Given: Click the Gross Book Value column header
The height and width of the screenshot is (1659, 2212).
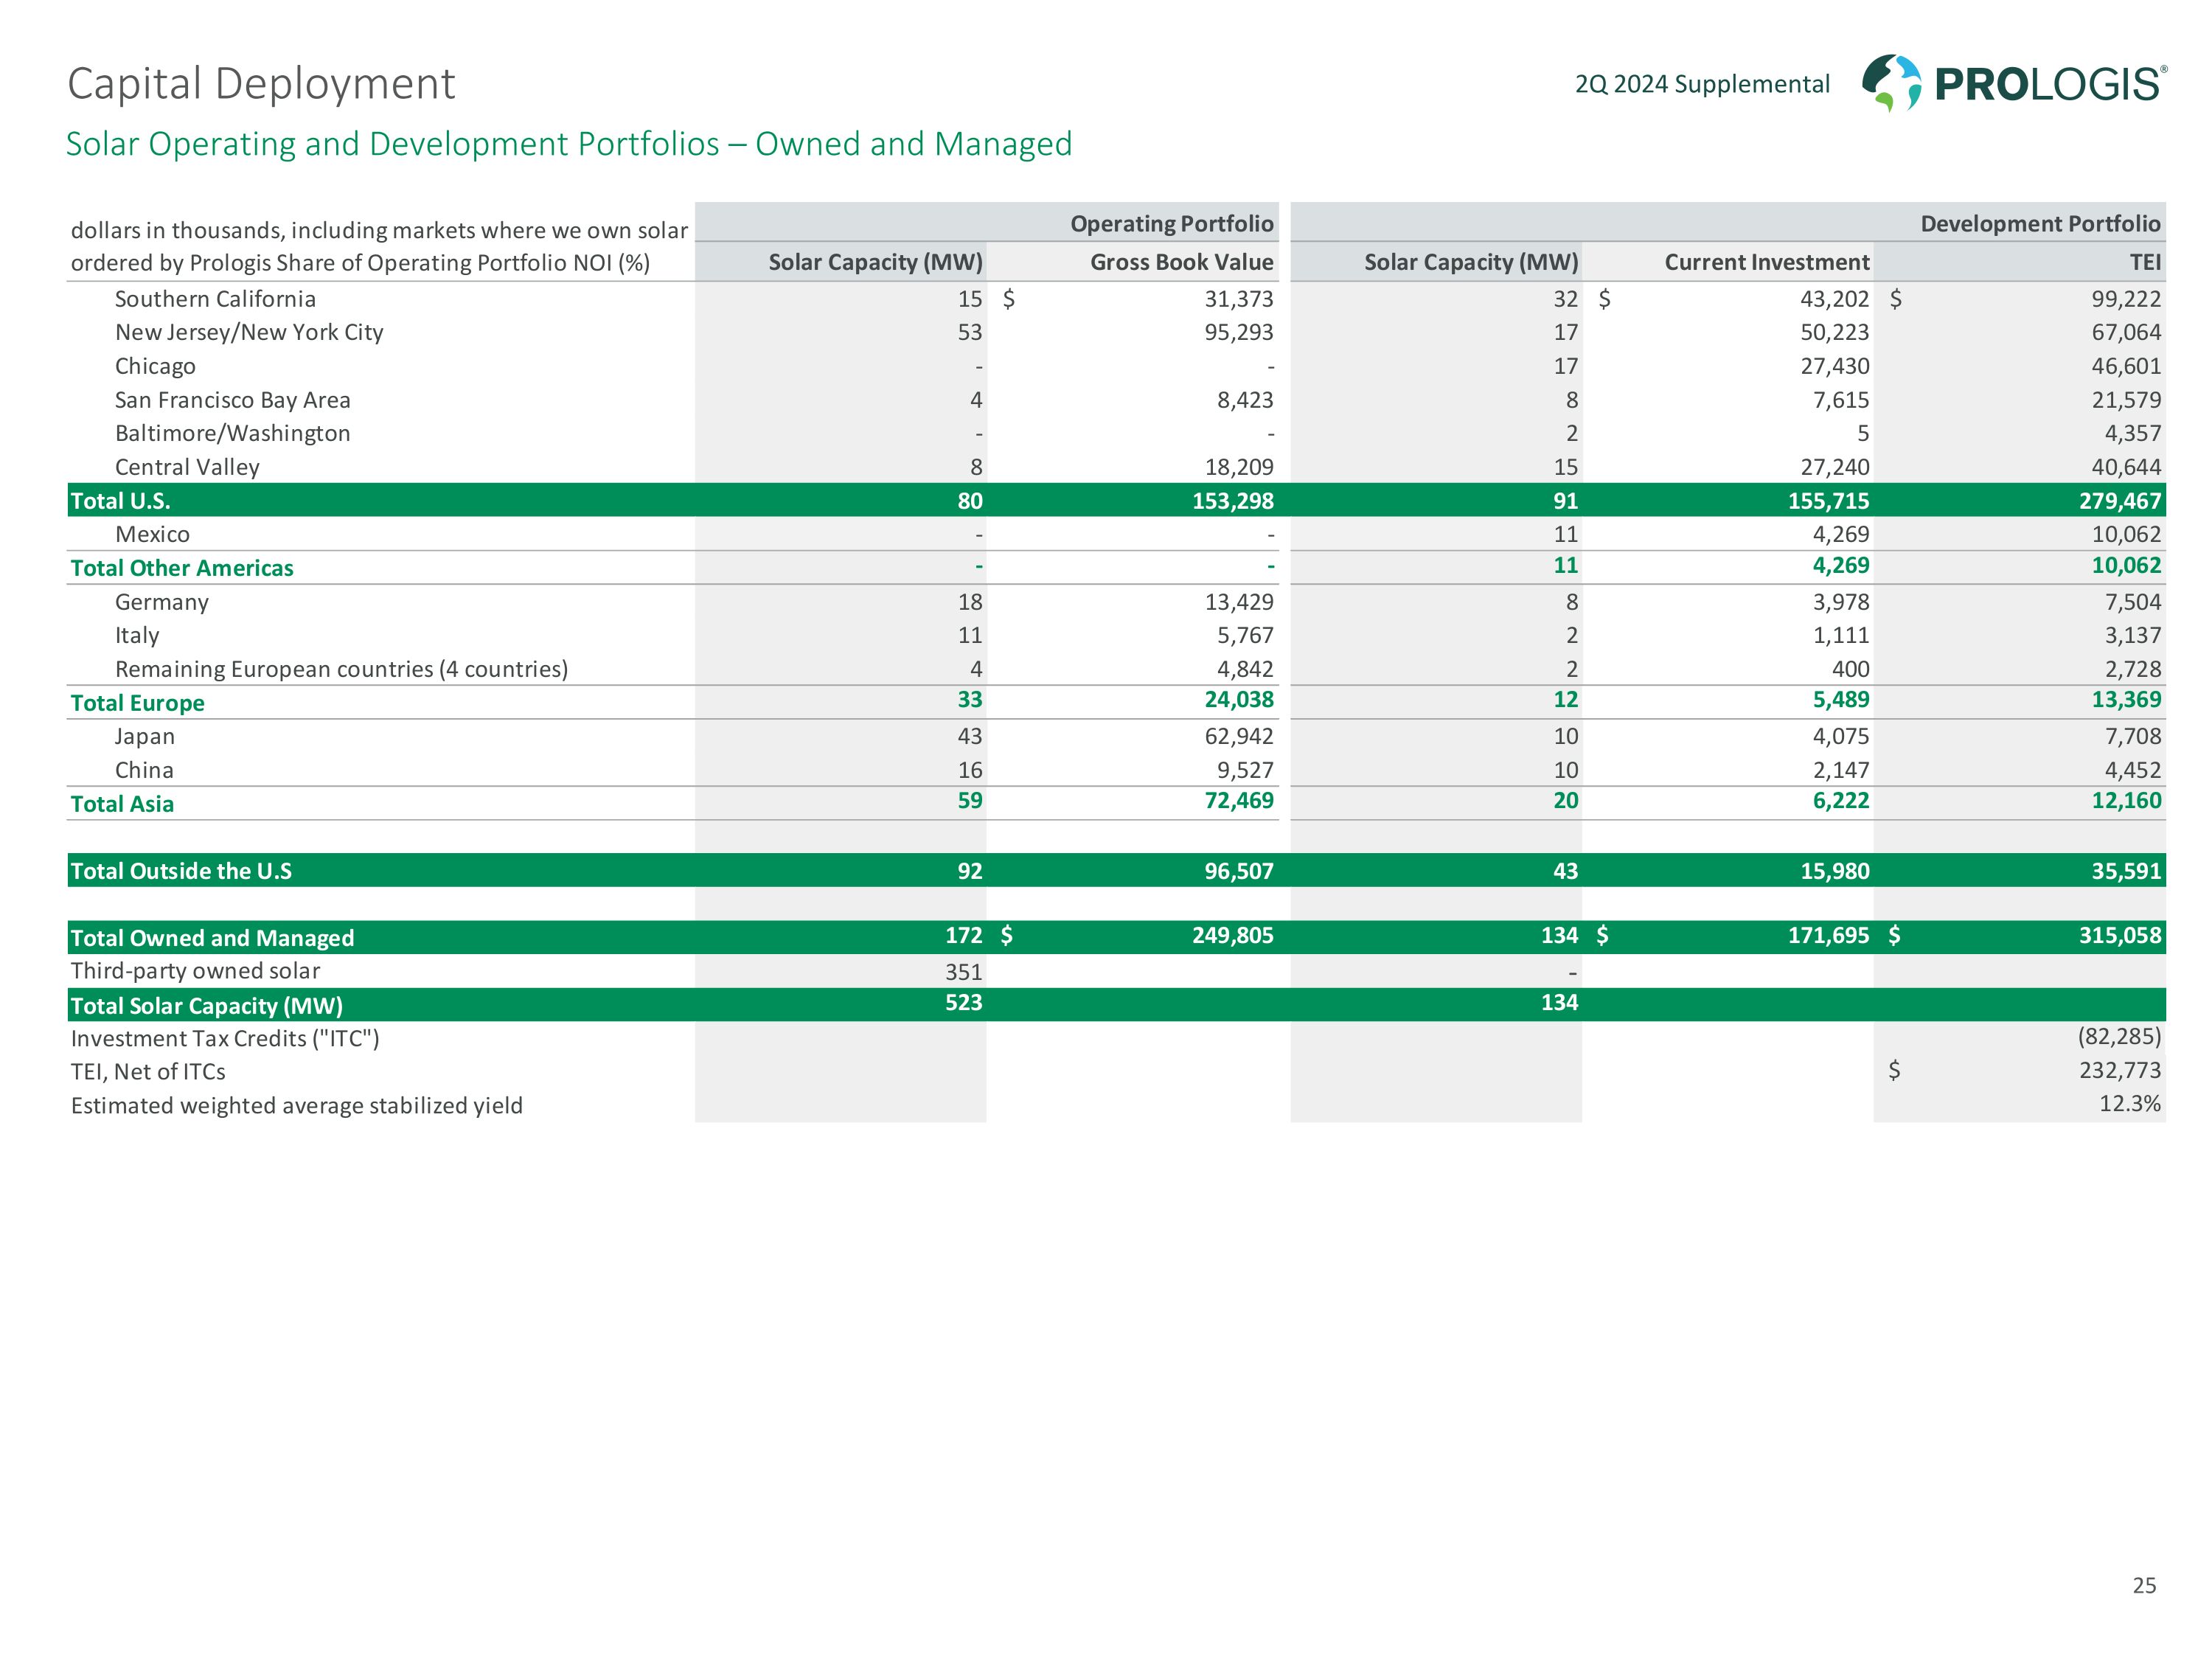Looking at the screenshot, I should point(1181,262).
